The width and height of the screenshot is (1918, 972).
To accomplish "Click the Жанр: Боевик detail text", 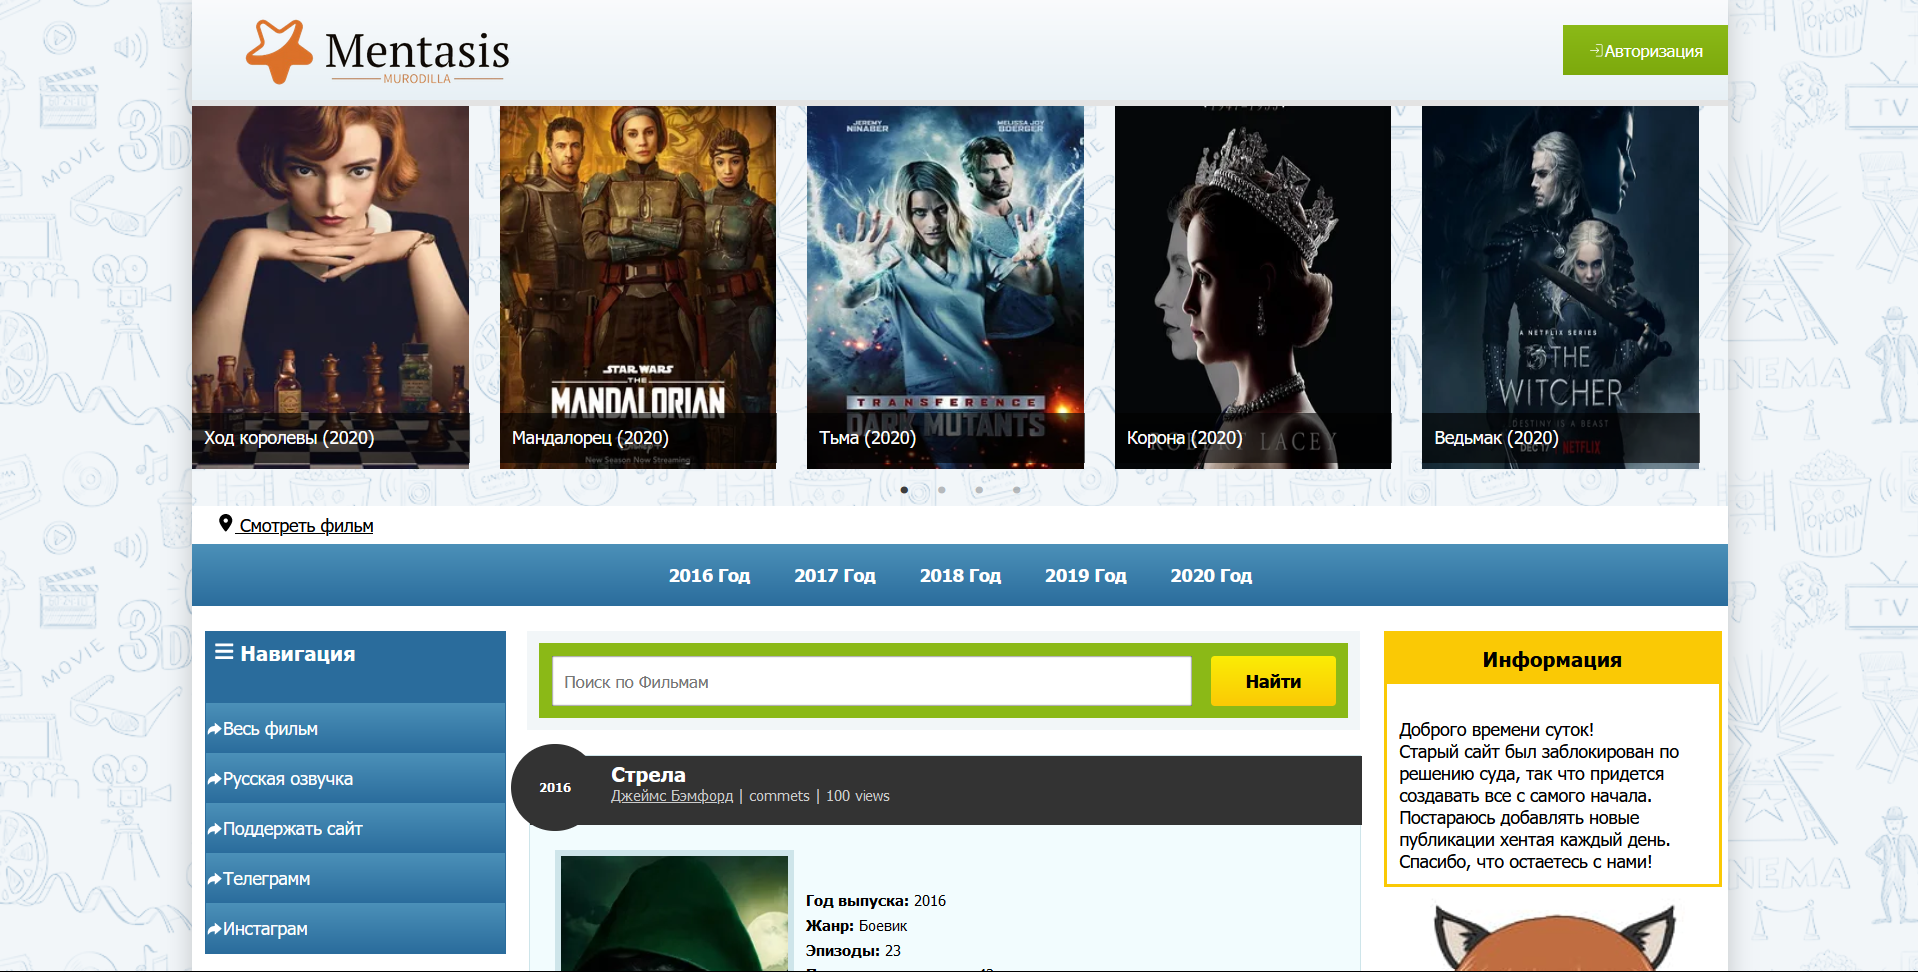I will [856, 926].
